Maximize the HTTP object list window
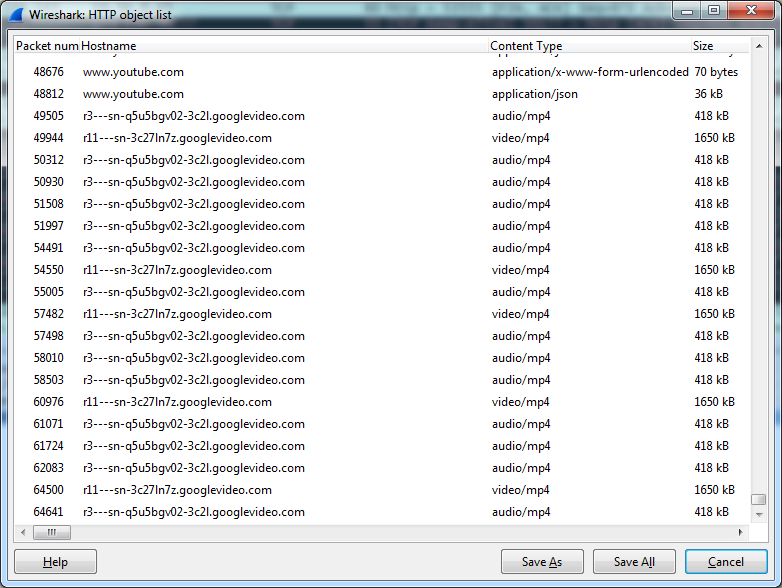Screen dimensions: 782x588 [714, 10]
